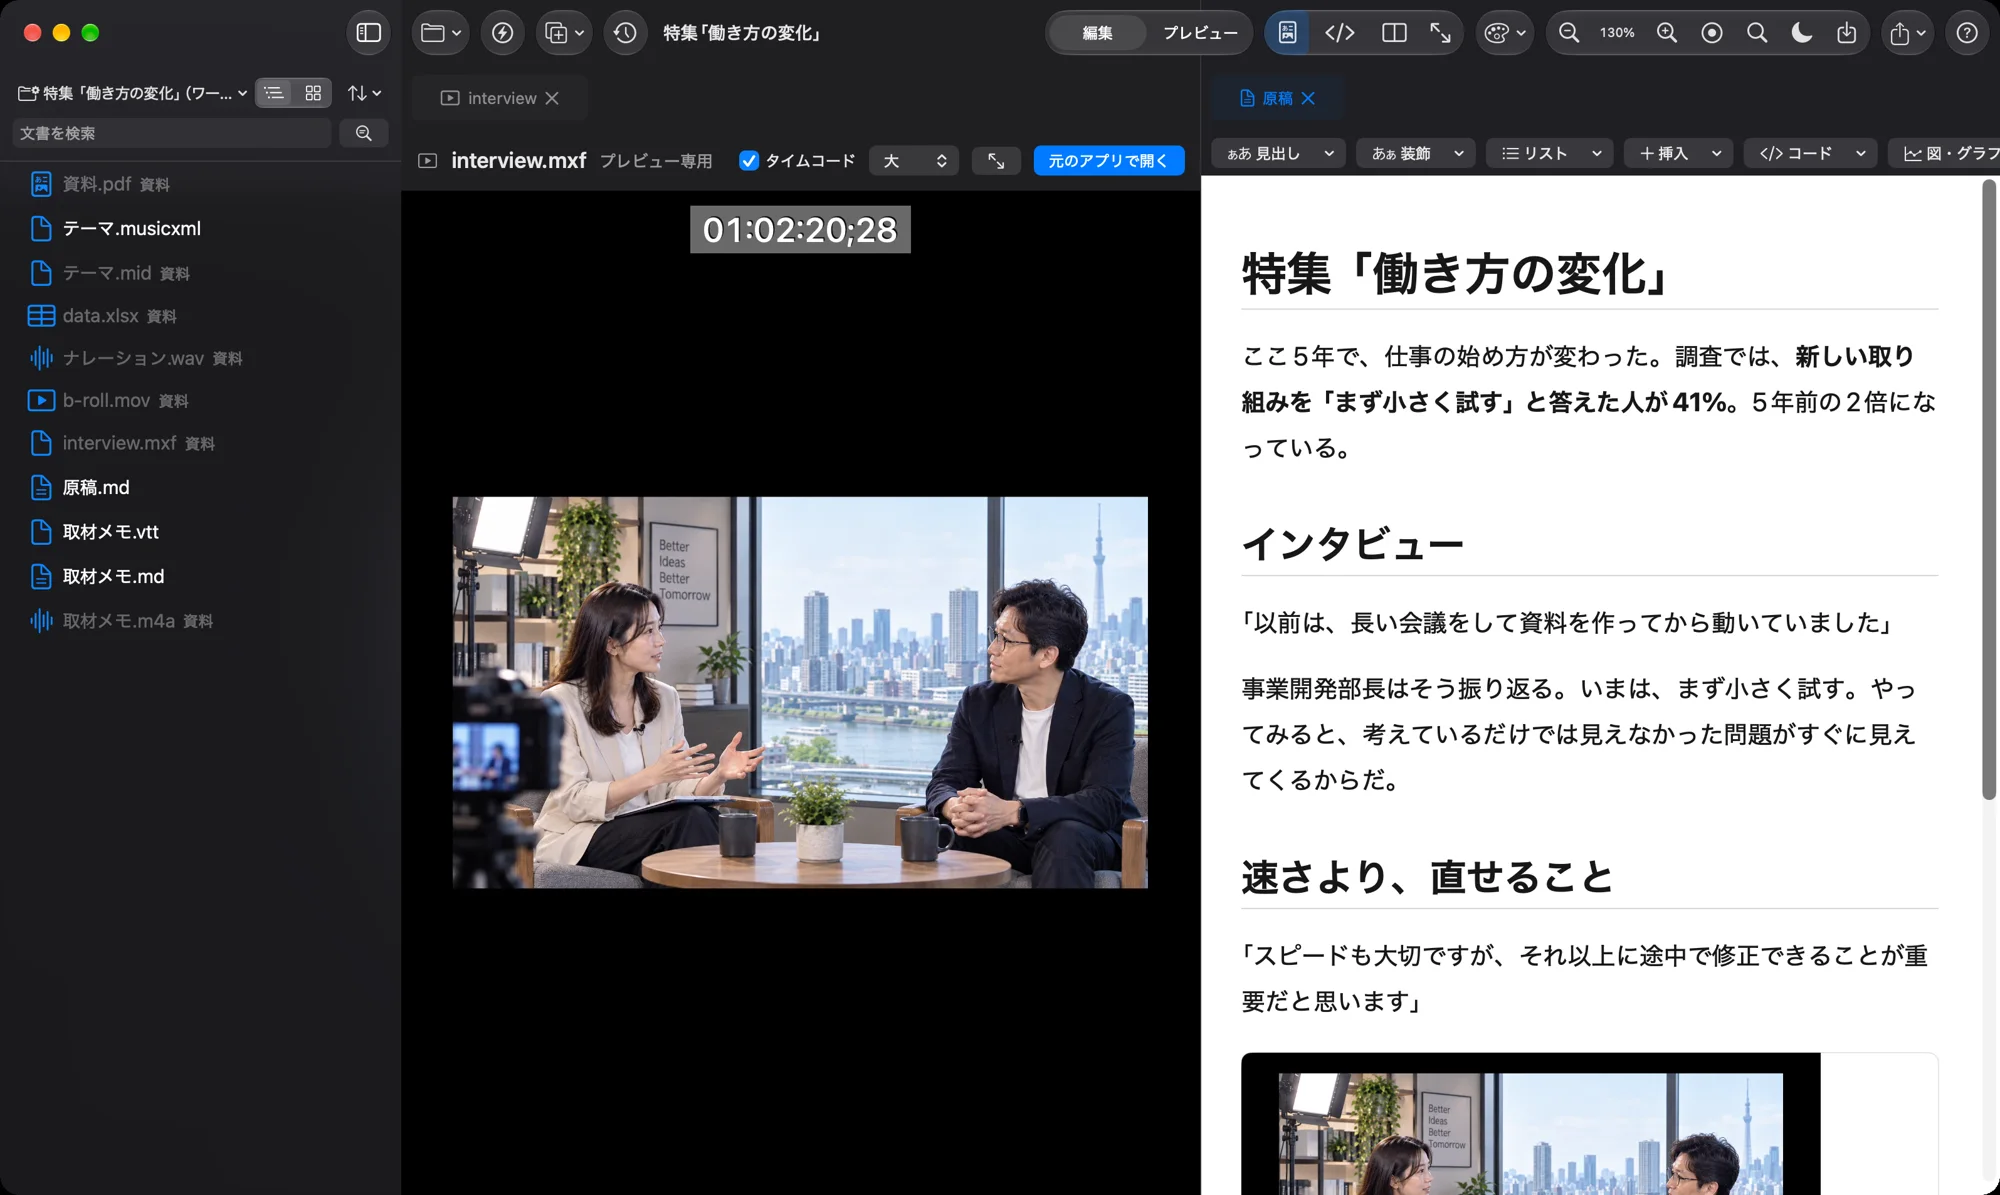
Task: Open the version history clock icon
Action: pos(625,33)
